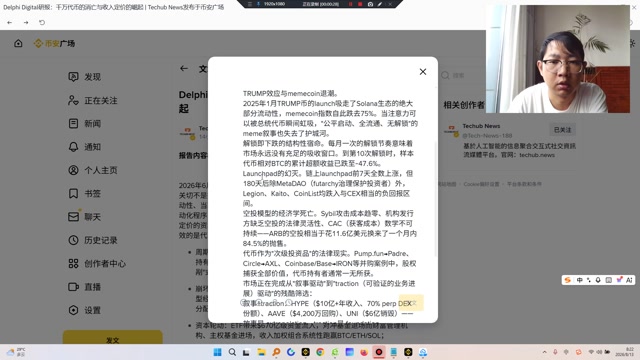Open 创作者中心 in the sidebar

coord(97,264)
